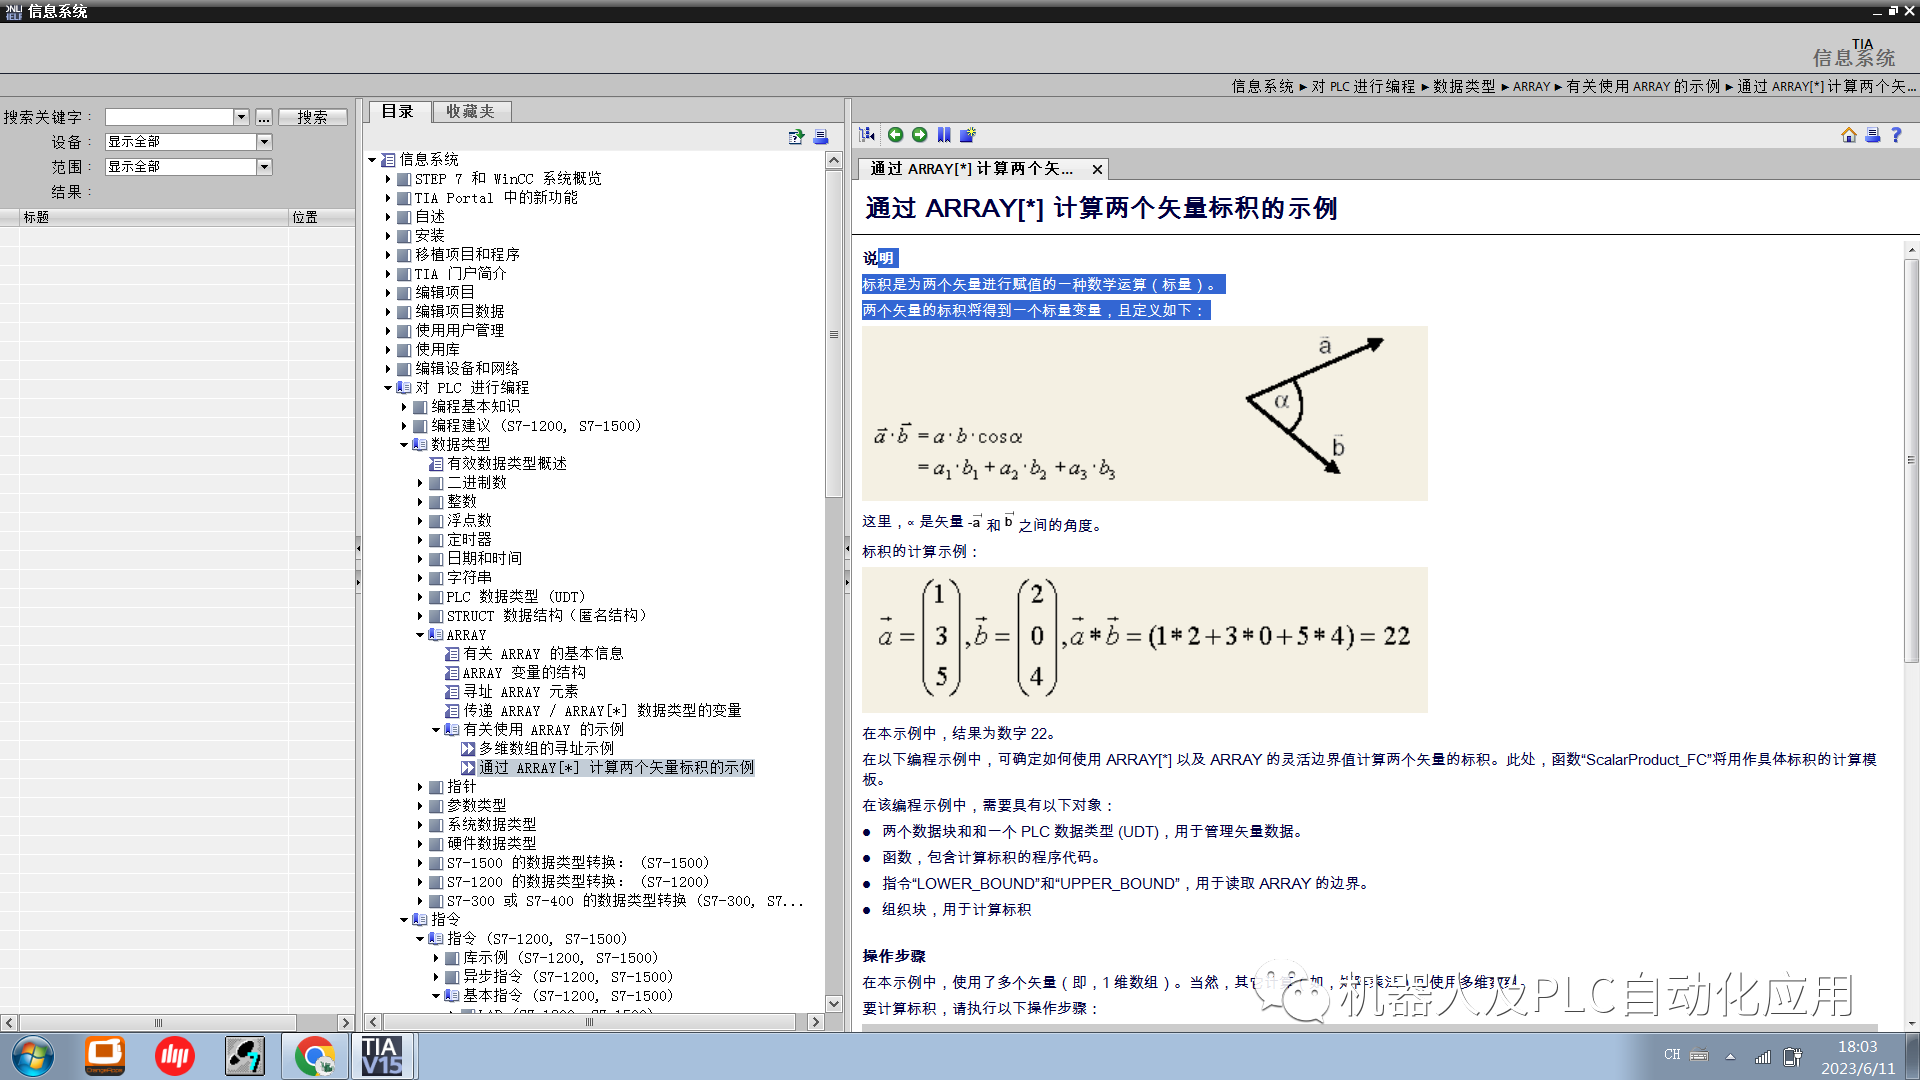Click inside the 搜索关键字 input field
The image size is (1920, 1080).
pyautogui.click(x=169, y=117)
